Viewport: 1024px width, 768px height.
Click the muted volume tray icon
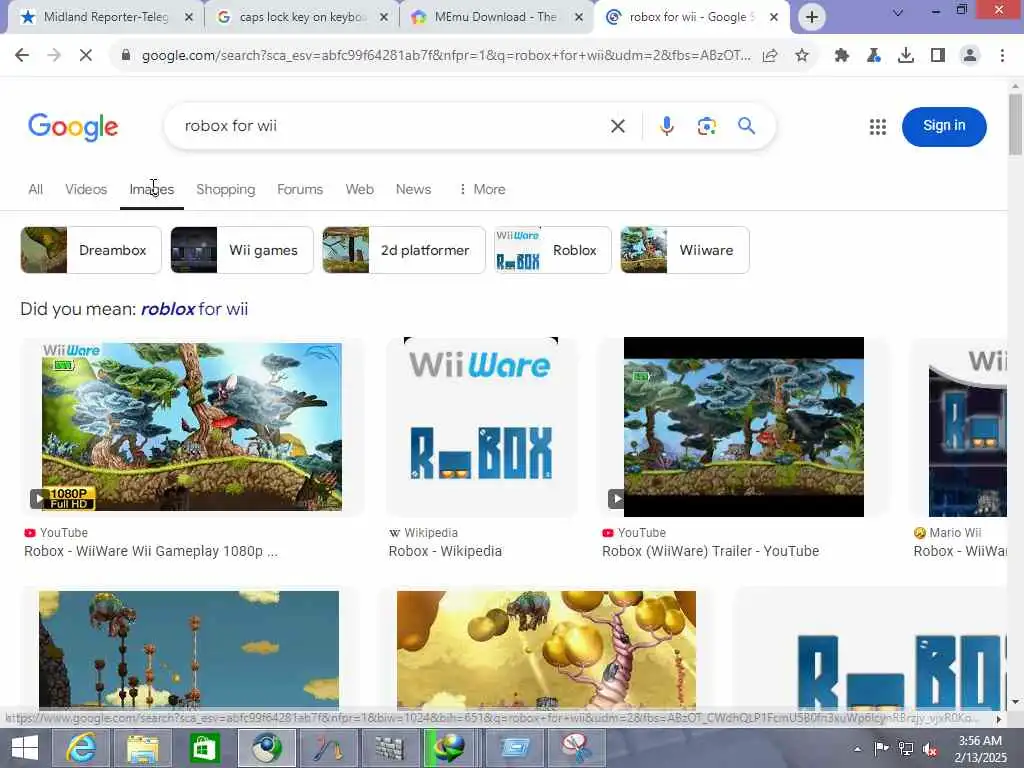point(930,749)
